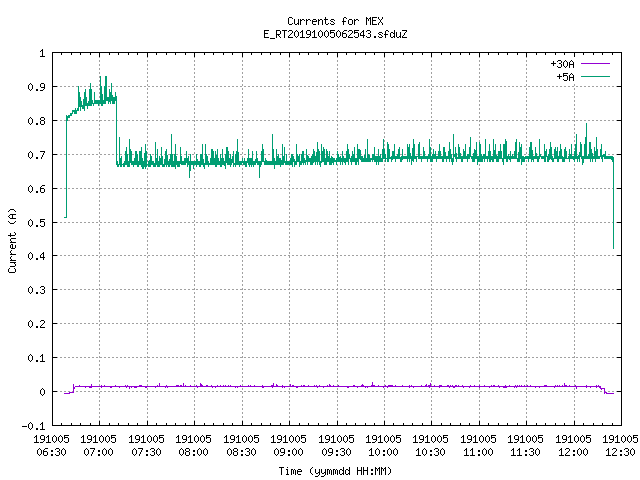640x480 pixels.
Task: Click y-axis tick value 0.9
Action: 36,87
